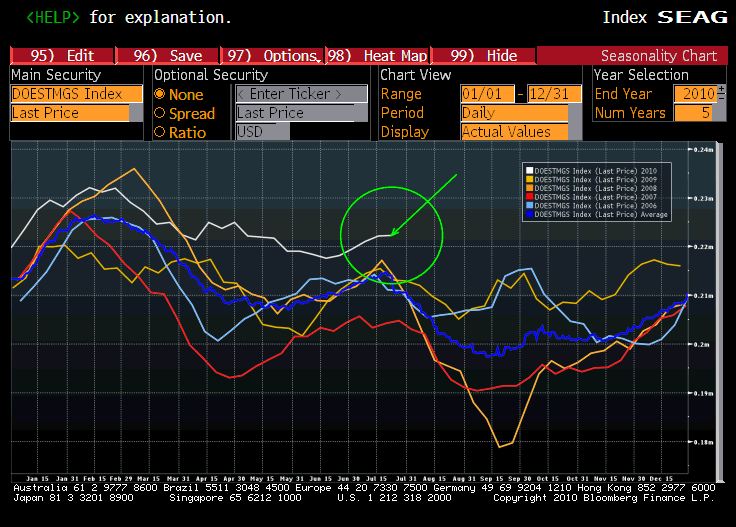
Task: Click the blue Average legend swatch
Action: click(530, 215)
